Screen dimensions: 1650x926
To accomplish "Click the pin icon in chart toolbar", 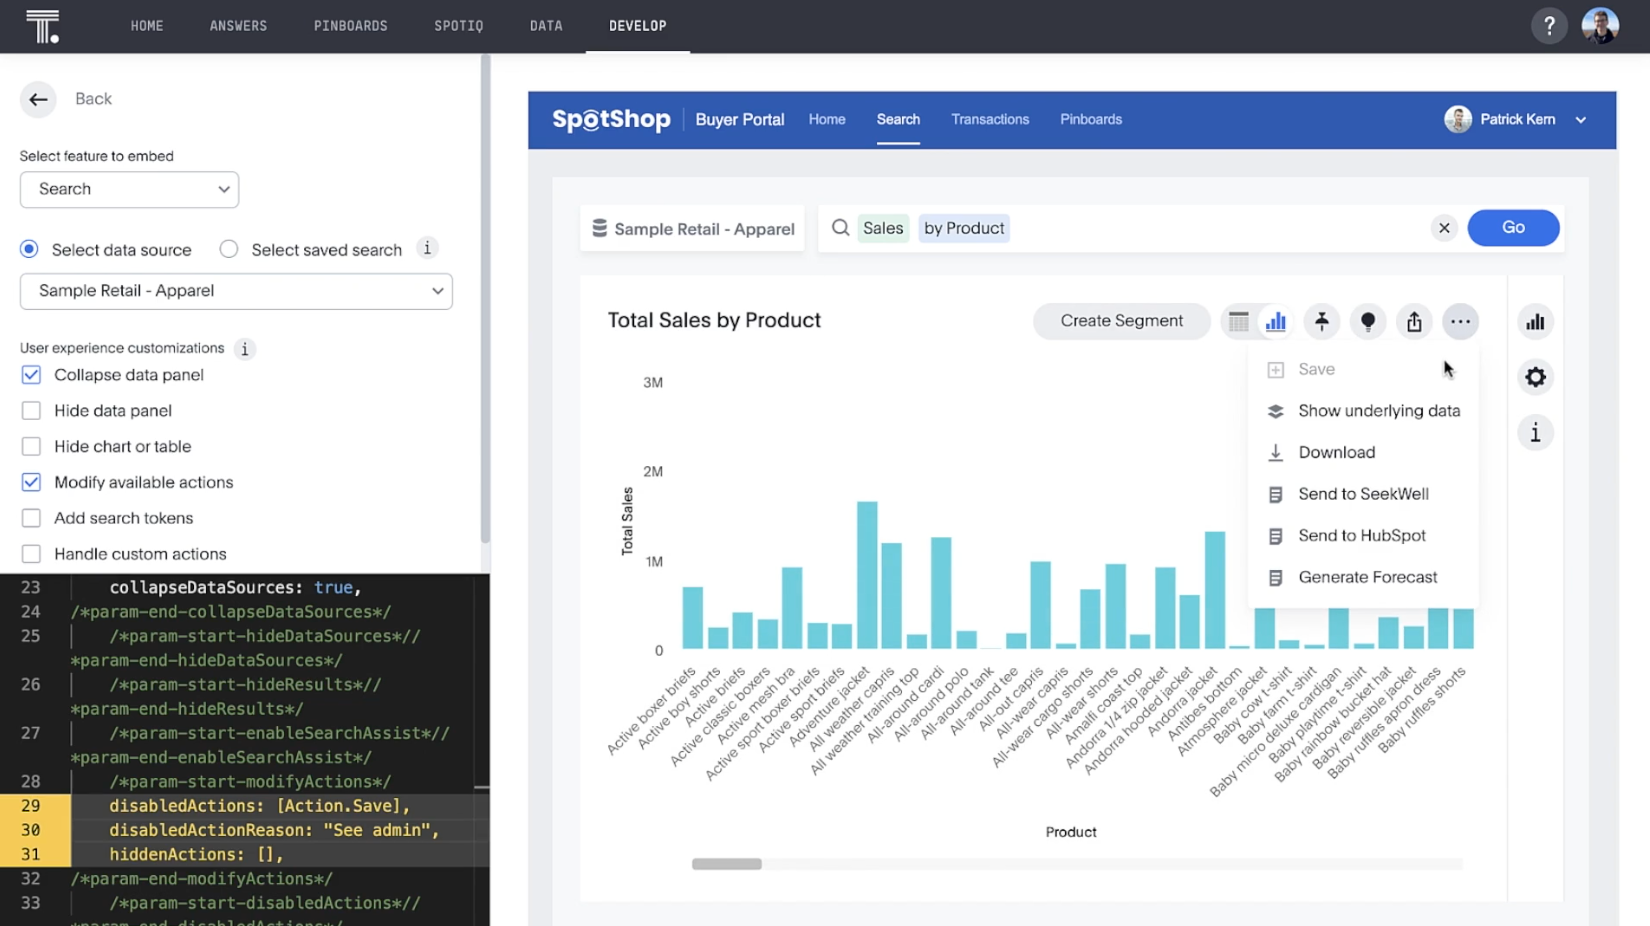I will pos(1322,321).
